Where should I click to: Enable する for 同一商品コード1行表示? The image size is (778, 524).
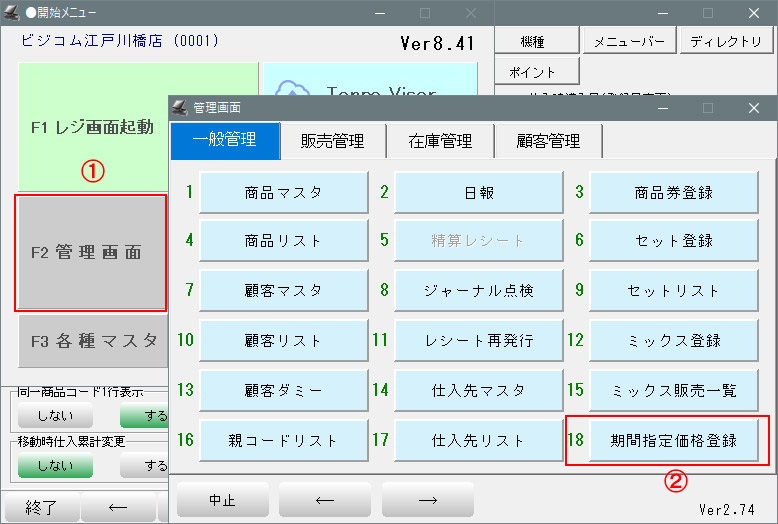point(144,416)
